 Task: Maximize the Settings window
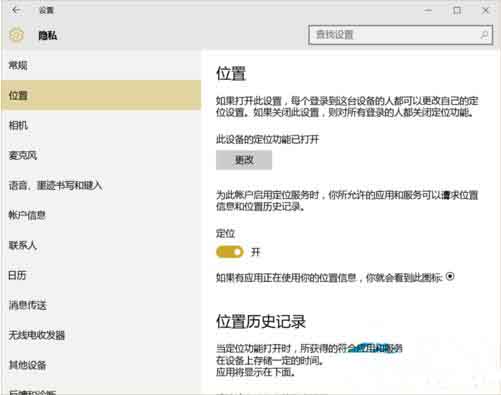tap(457, 11)
